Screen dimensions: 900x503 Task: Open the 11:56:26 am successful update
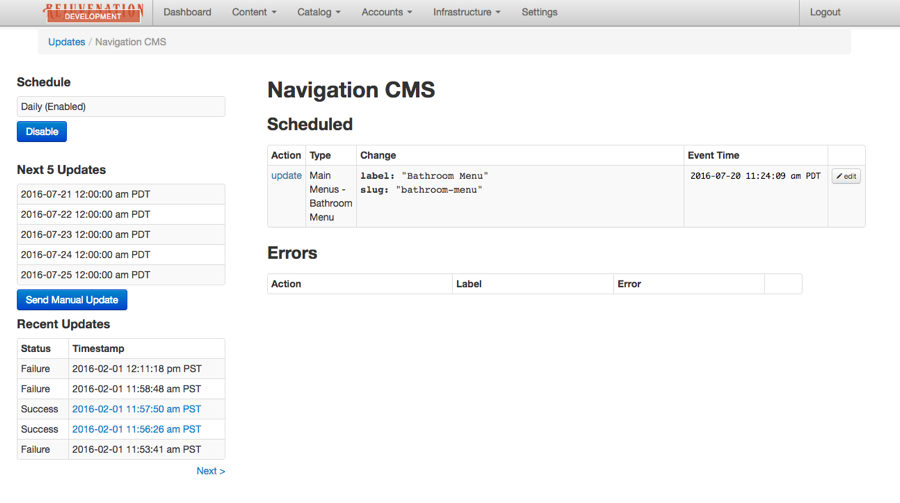tap(137, 430)
